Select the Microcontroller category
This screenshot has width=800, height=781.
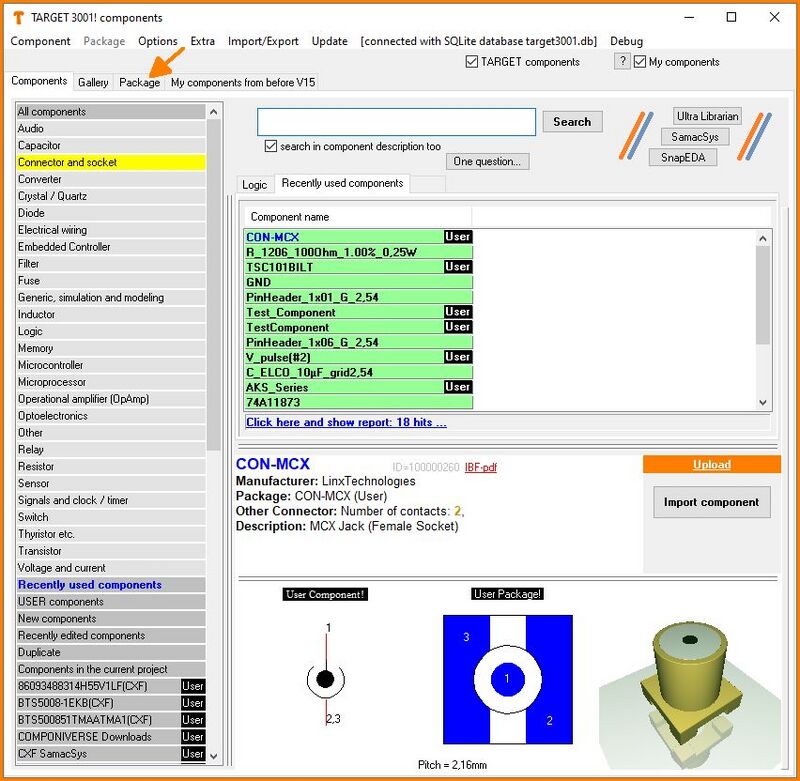[111, 365]
